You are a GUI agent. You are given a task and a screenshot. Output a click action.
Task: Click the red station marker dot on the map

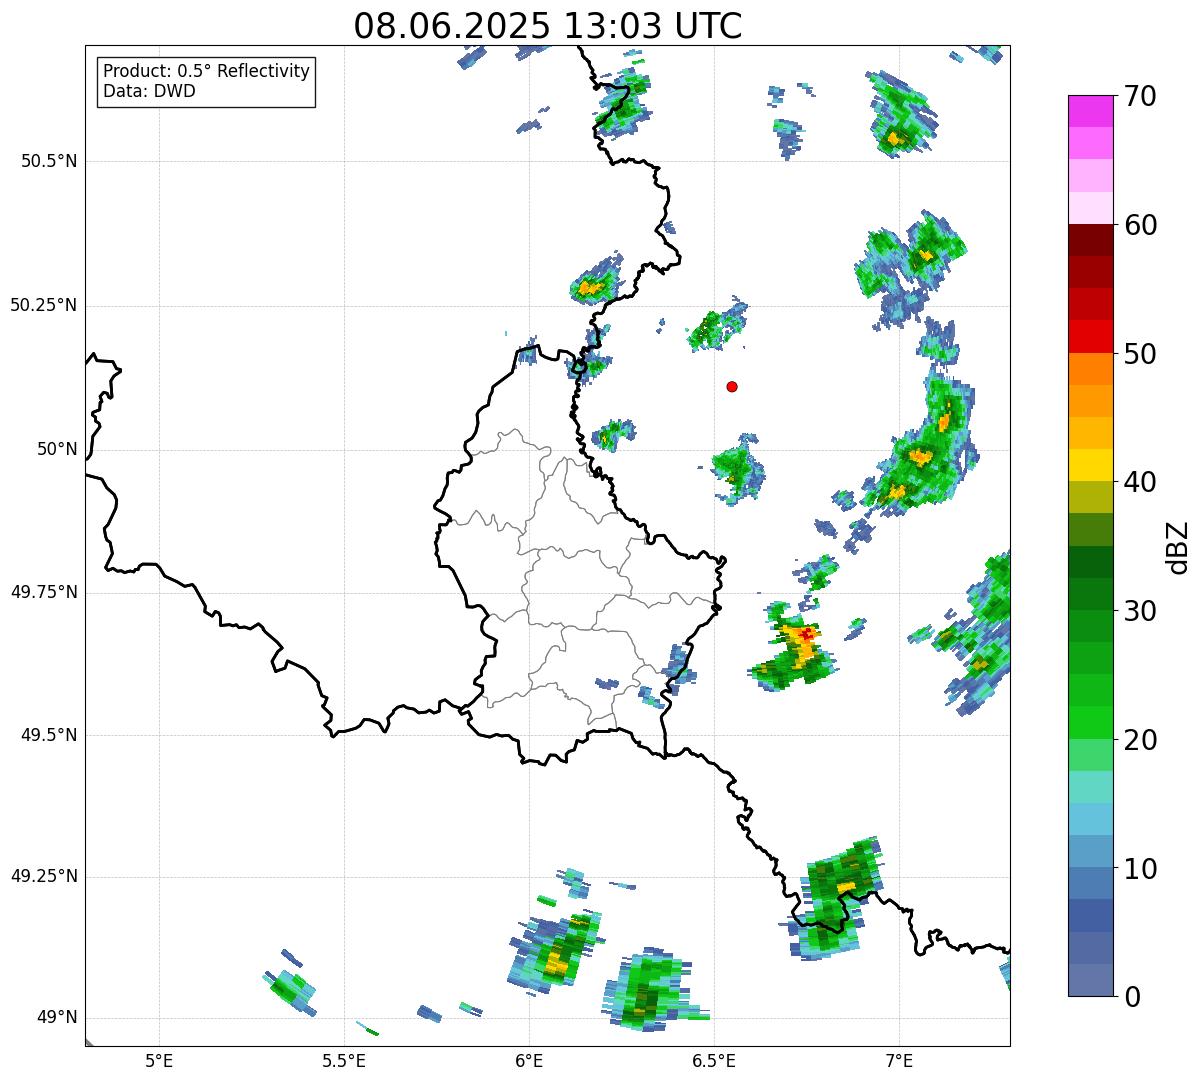tap(732, 386)
